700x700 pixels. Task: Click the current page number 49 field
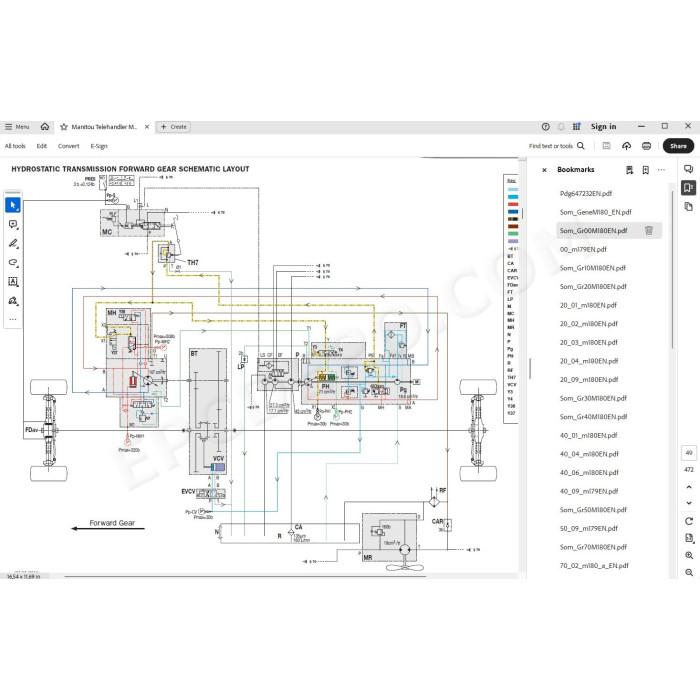coord(689,453)
